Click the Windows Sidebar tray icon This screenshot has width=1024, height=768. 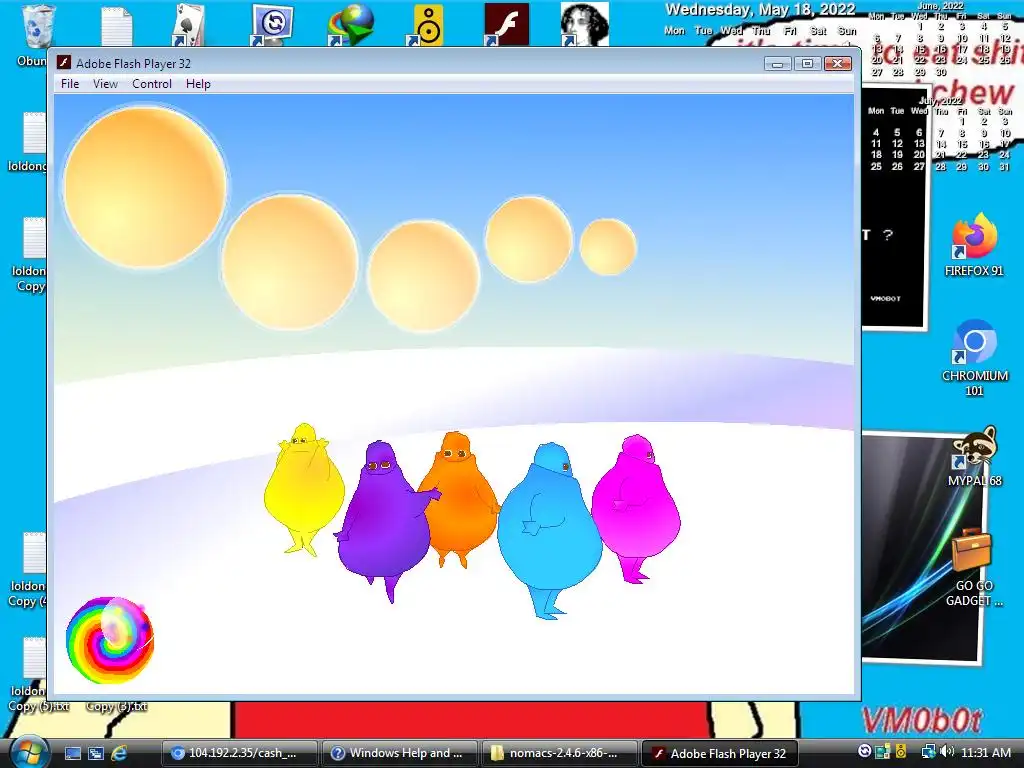coord(883,752)
